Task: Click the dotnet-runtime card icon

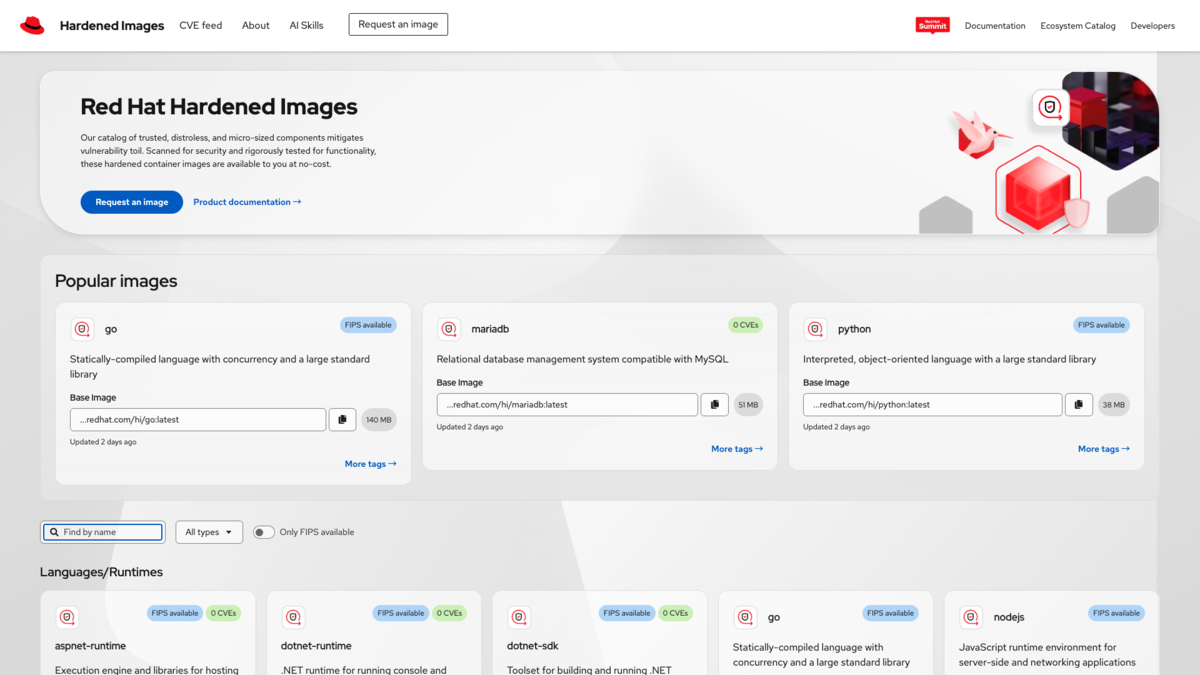Action: (293, 617)
